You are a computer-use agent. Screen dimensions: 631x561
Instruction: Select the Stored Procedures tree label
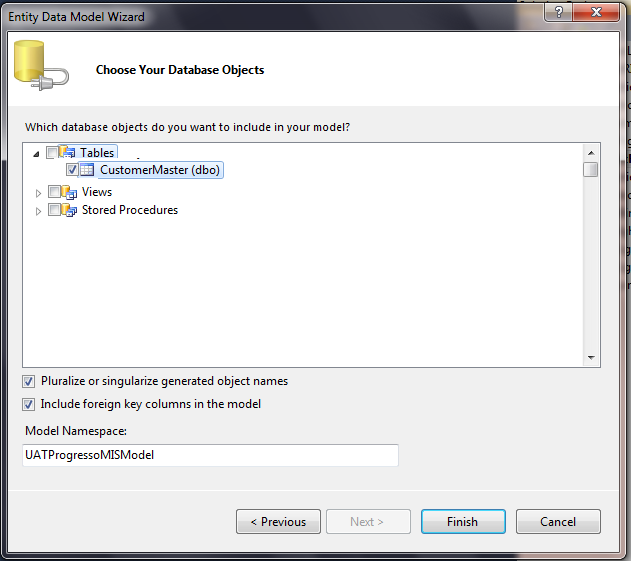(x=130, y=210)
